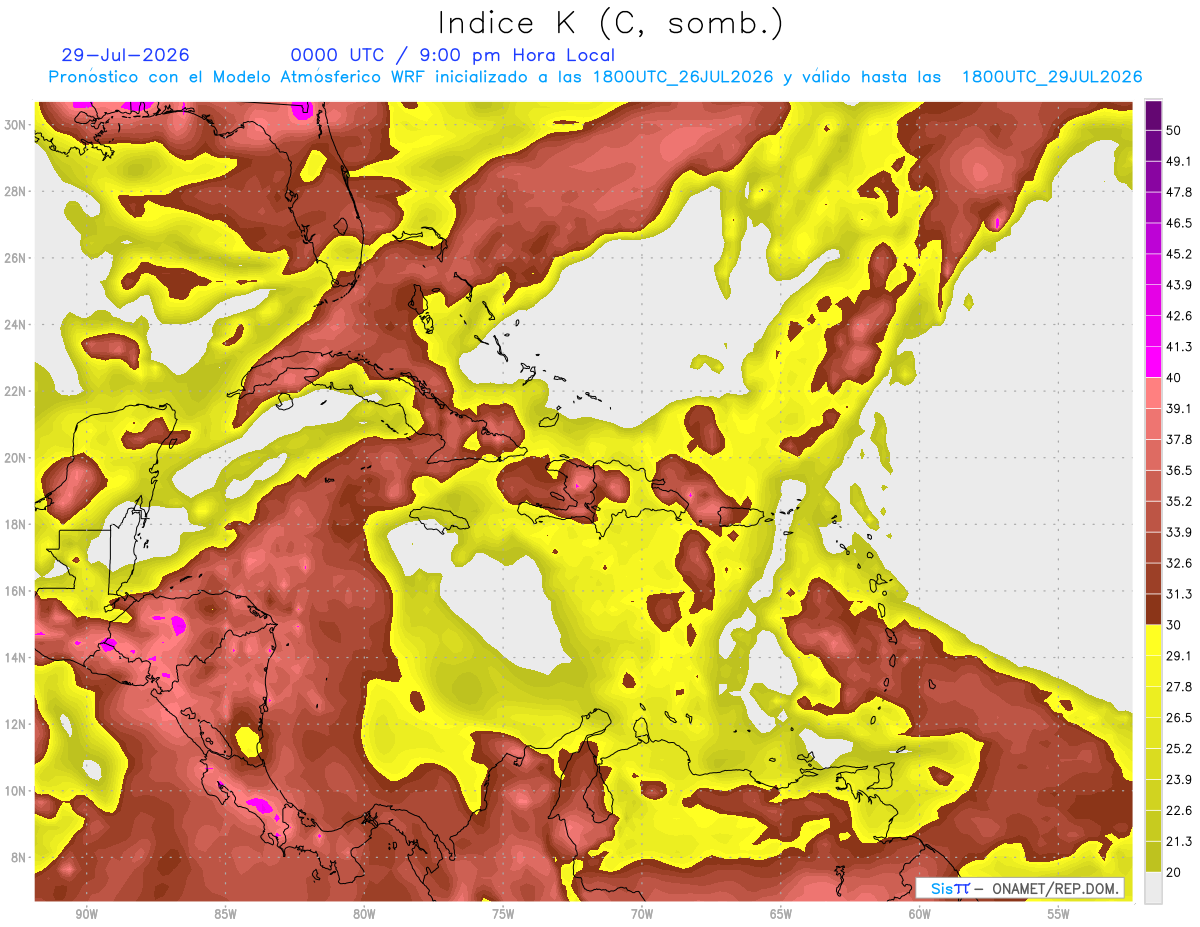
Task: Click the colorbar label "20"
Action: pyautogui.click(x=1173, y=873)
